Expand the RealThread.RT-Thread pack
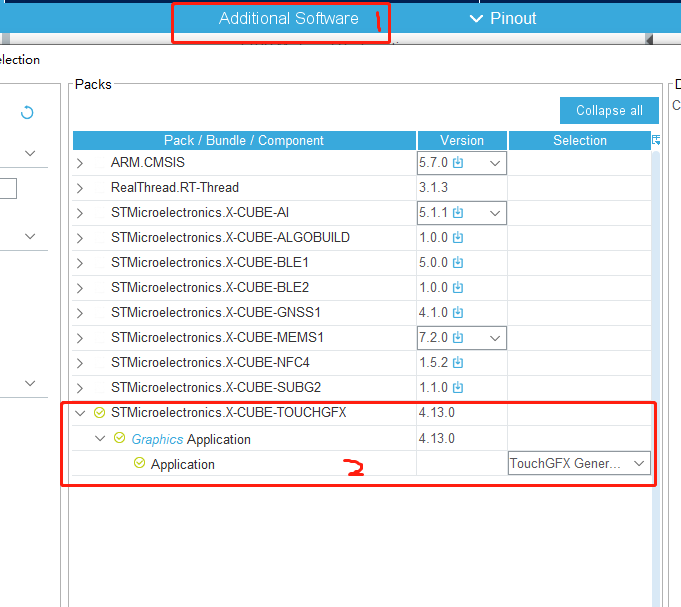 [x=79, y=188]
